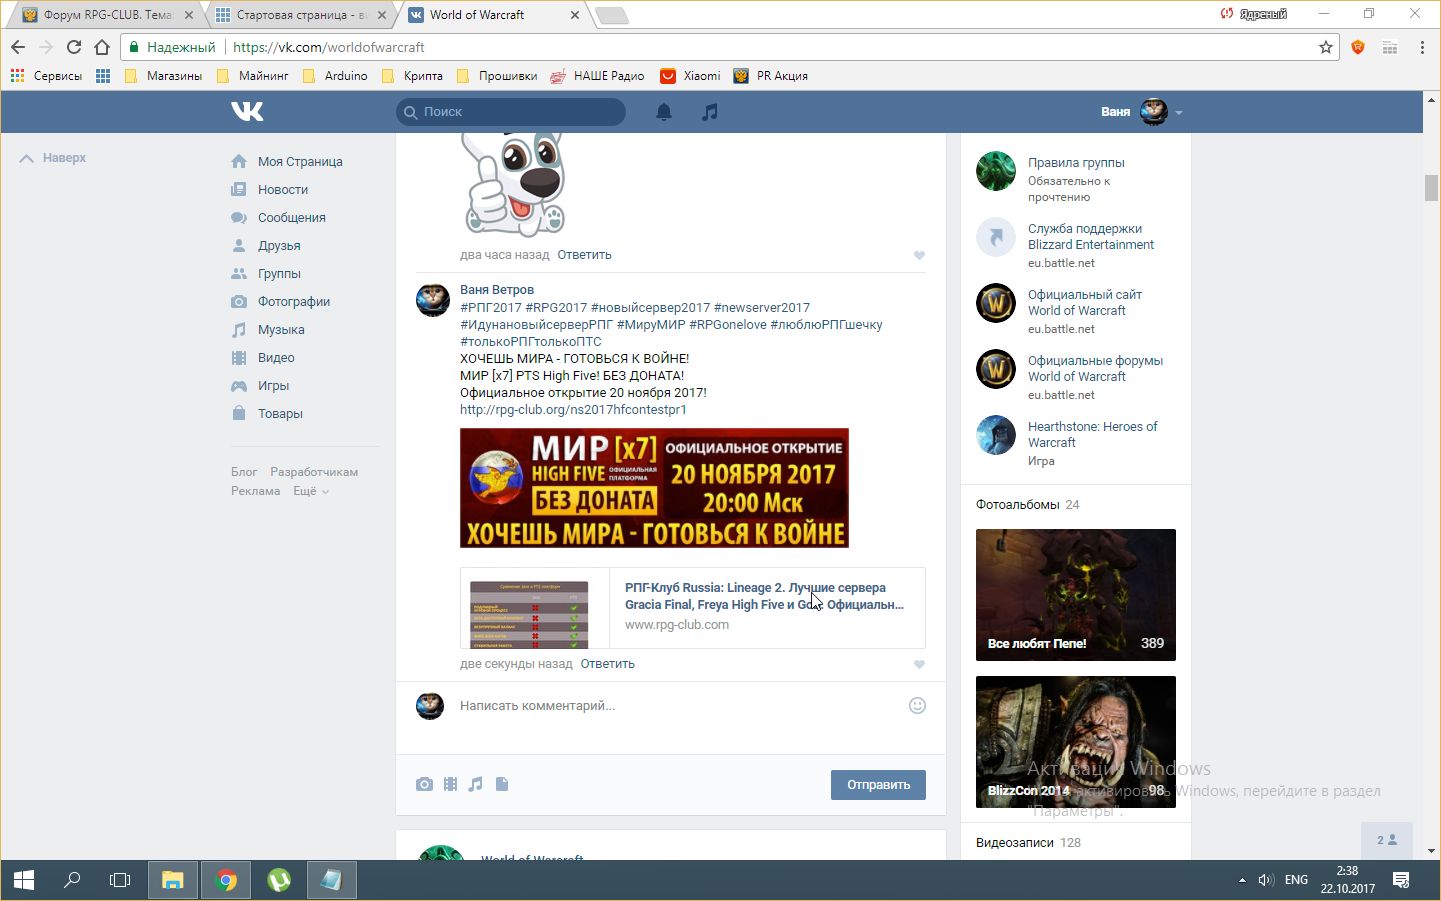Open rpg-club.org contest link
This screenshot has width=1441, height=901.
pyautogui.click(x=573, y=410)
